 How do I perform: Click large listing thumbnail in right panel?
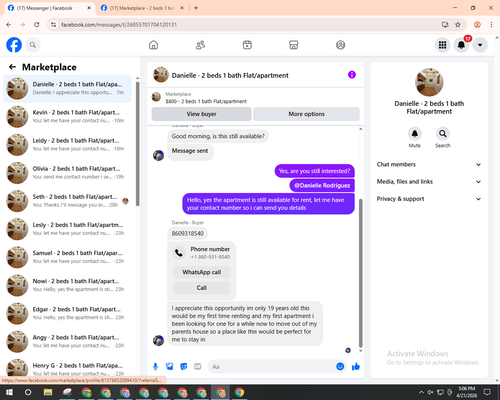pyautogui.click(x=429, y=82)
